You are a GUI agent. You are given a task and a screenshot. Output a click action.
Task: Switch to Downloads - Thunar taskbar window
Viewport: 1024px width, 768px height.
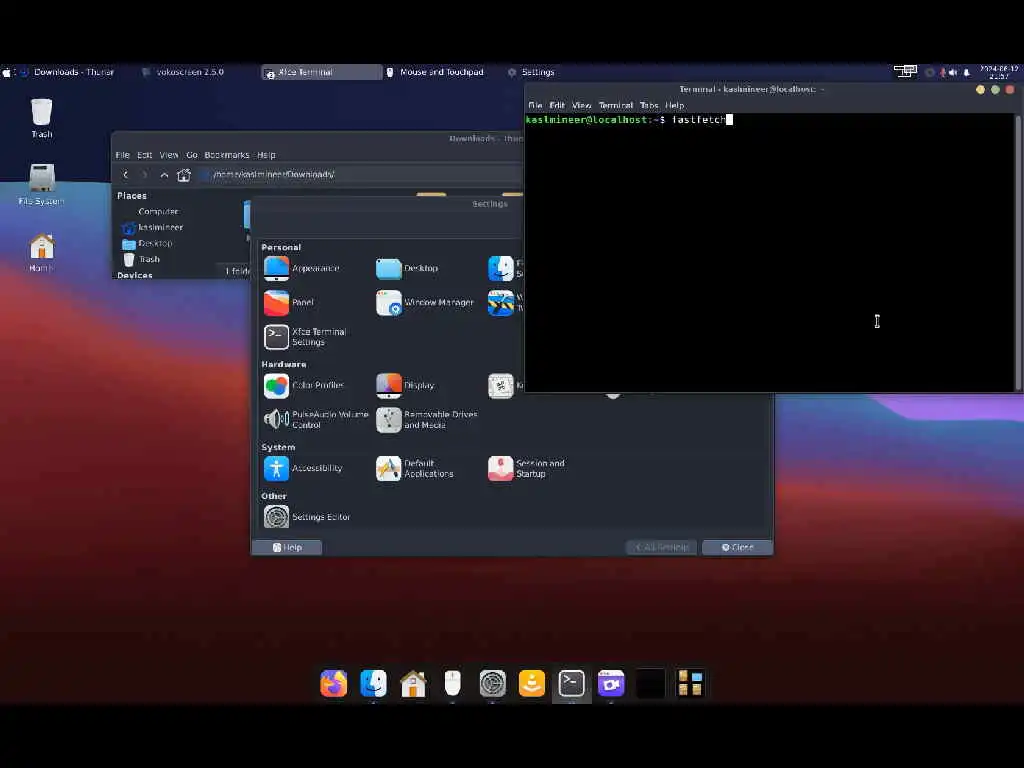point(67,72)
